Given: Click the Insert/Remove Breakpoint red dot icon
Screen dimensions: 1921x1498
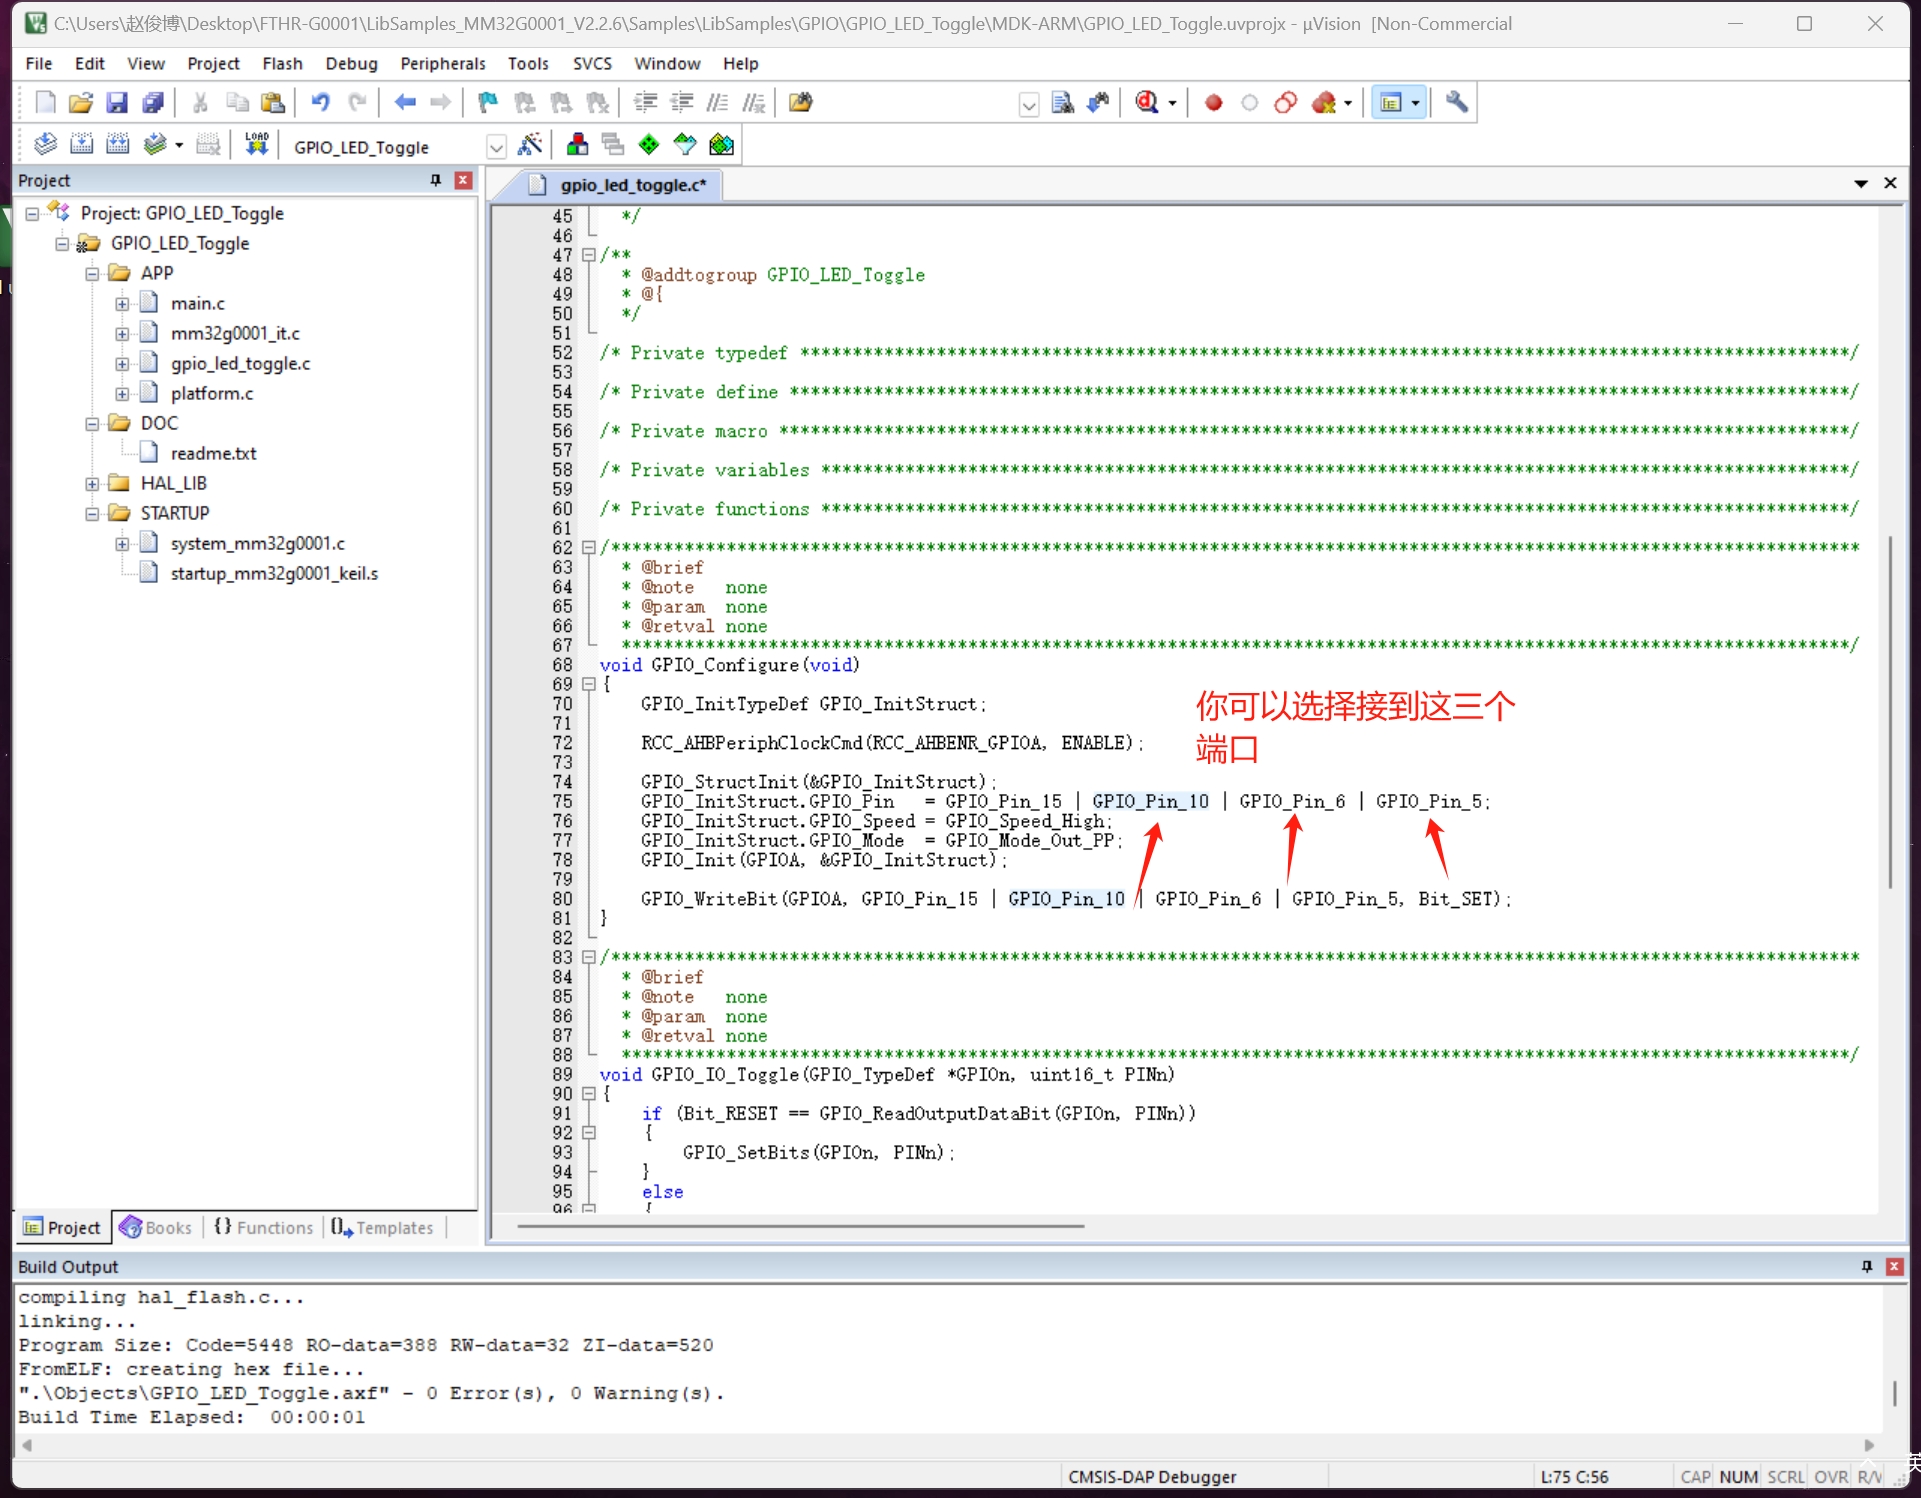Looking at the screenshot, I should 1213,103.
